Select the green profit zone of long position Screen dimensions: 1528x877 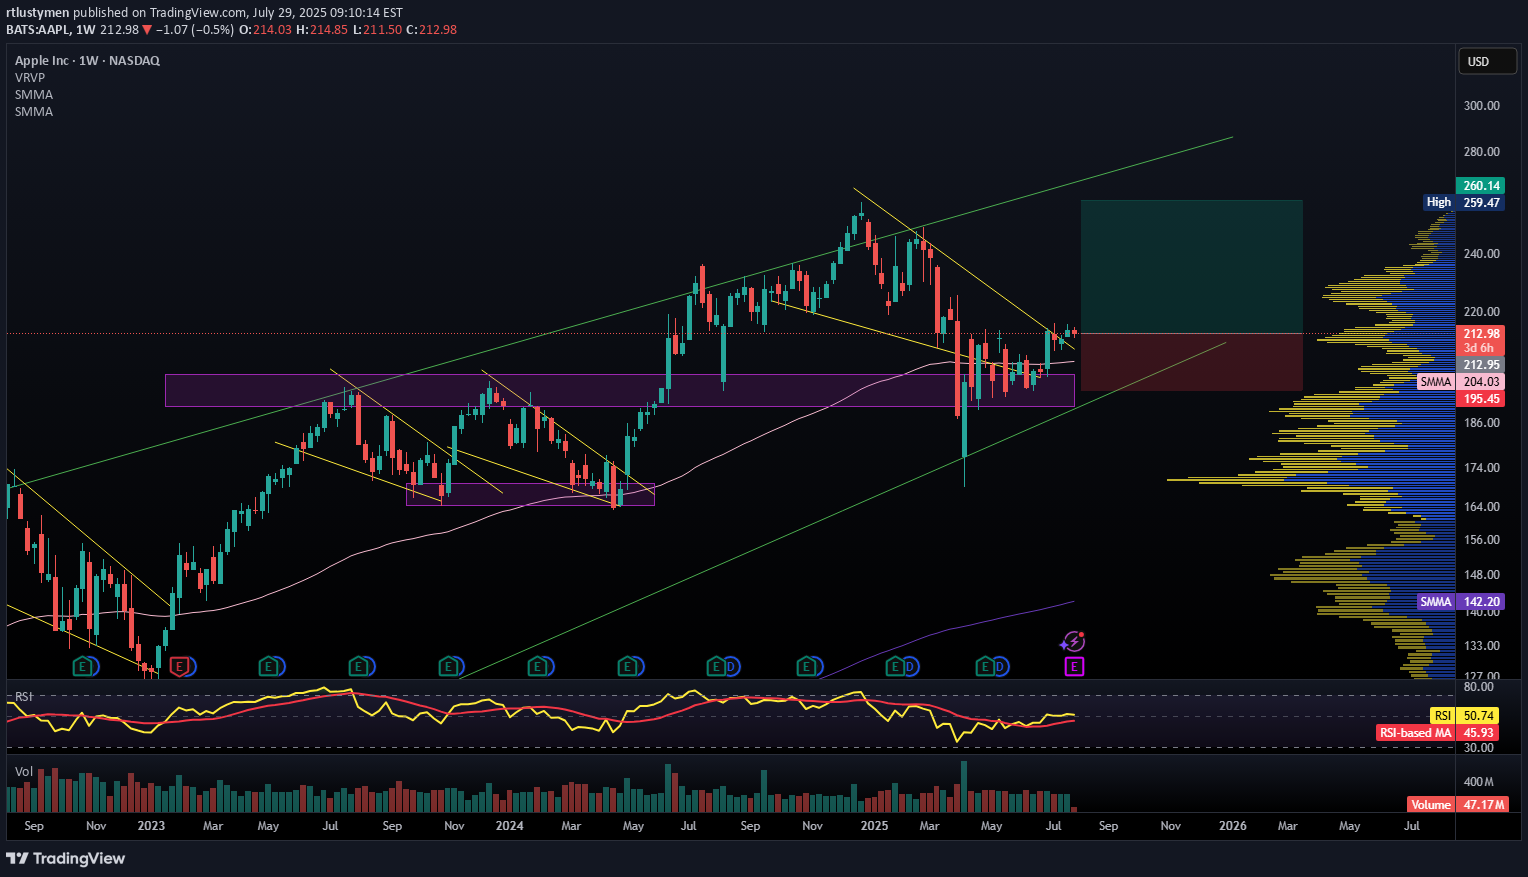coord(1191,267)
